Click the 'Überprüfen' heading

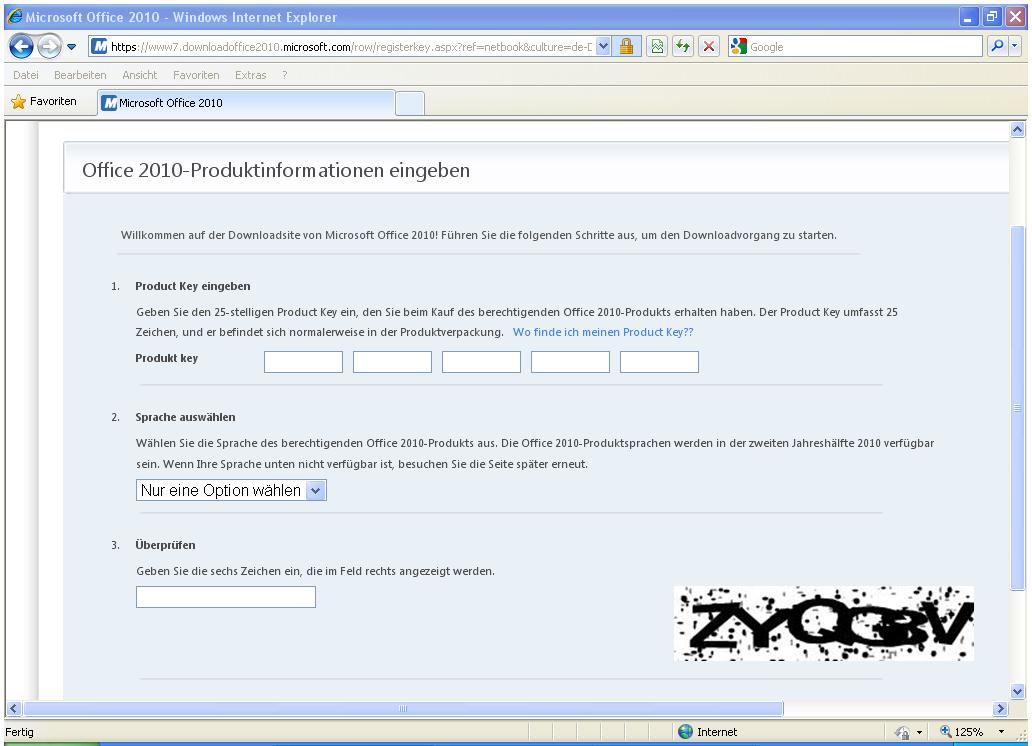coord(165,545)
